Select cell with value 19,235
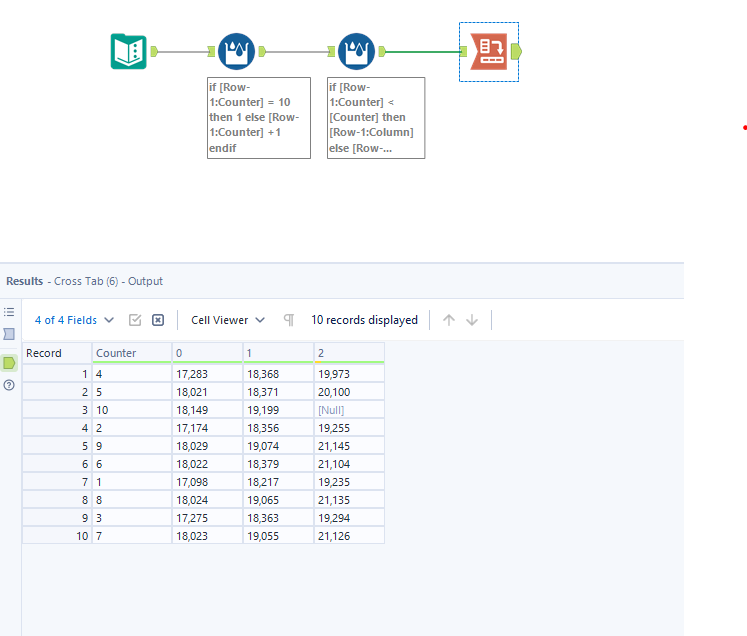 point(349,482)
